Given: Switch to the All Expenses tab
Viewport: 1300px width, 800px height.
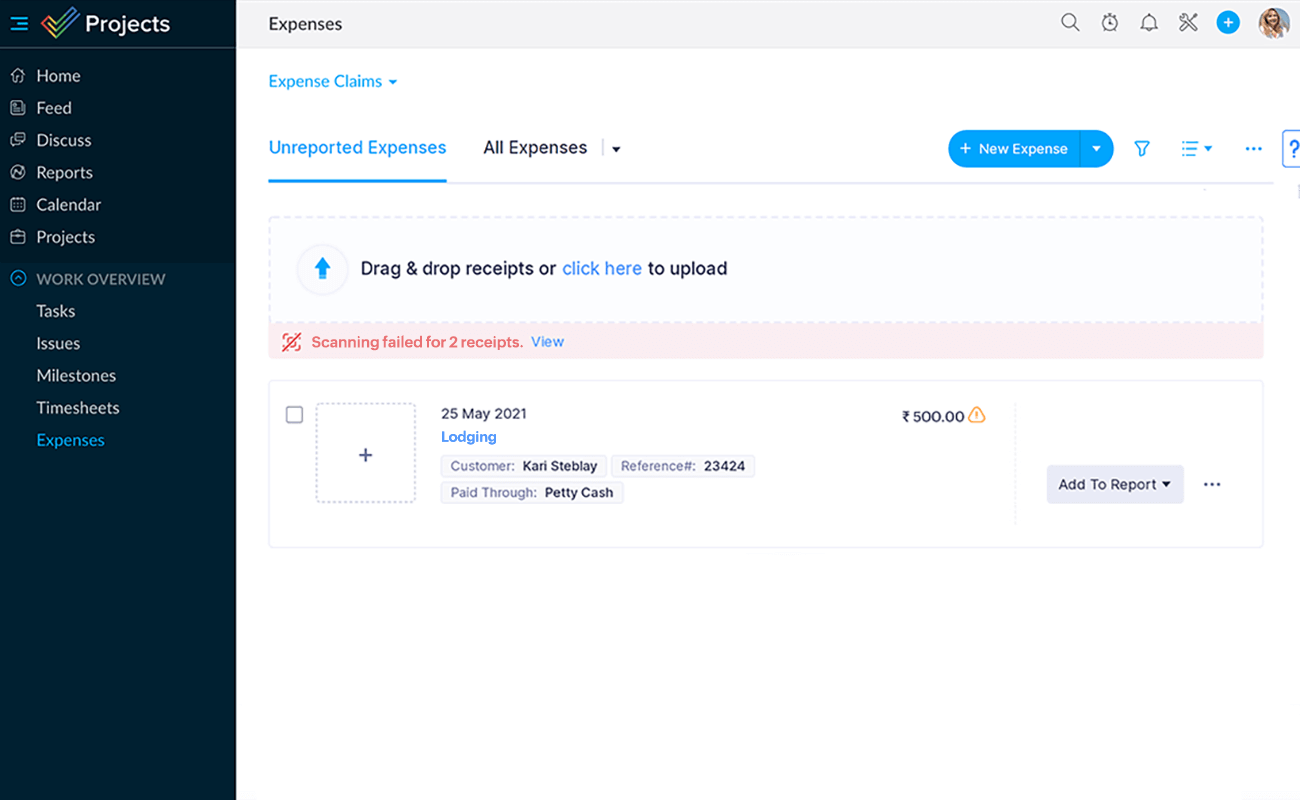Looking at the screenshot, I should (535, 147).
